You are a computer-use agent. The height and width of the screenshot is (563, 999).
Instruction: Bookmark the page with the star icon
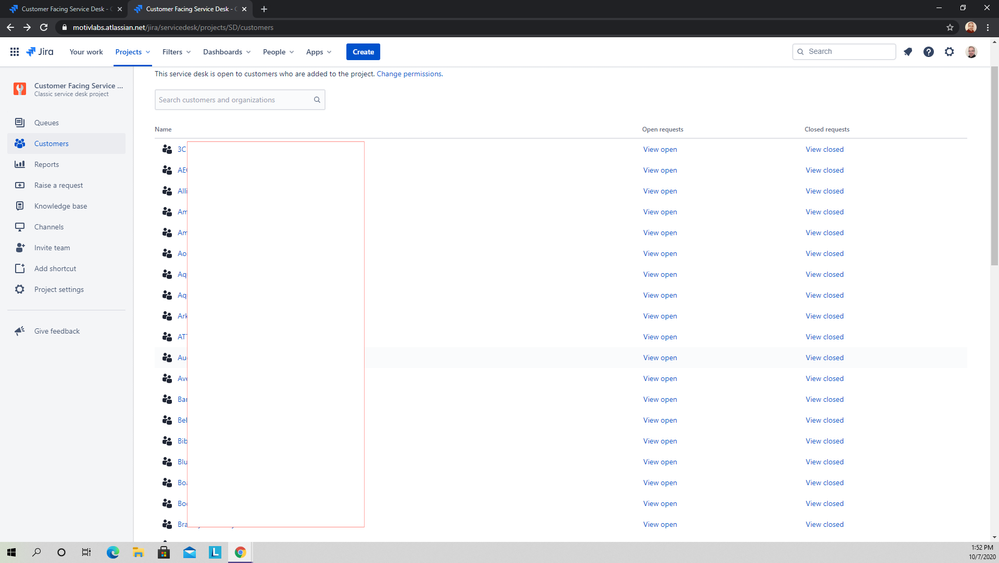pos(950,27)
